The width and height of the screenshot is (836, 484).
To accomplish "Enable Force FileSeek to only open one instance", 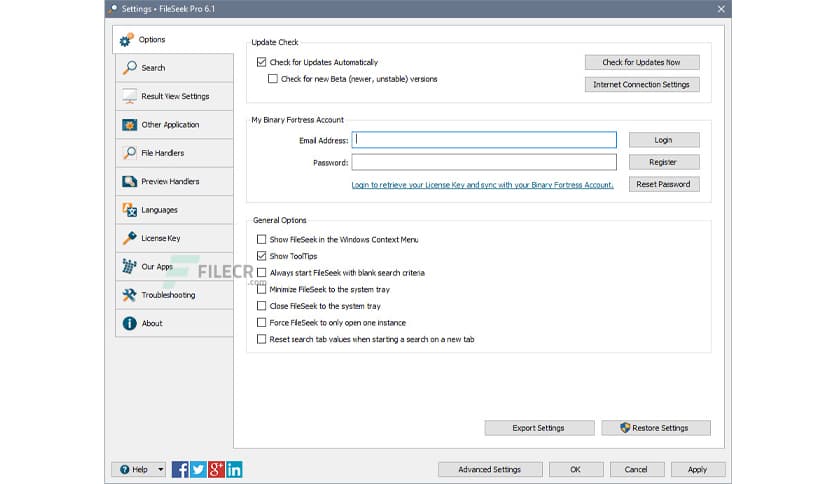I will (261, 322).
